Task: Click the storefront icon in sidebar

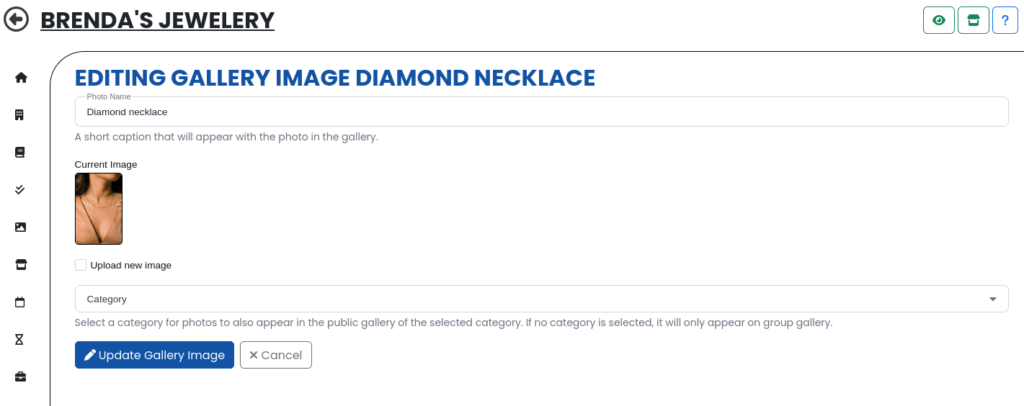Action: click(20, 265)
